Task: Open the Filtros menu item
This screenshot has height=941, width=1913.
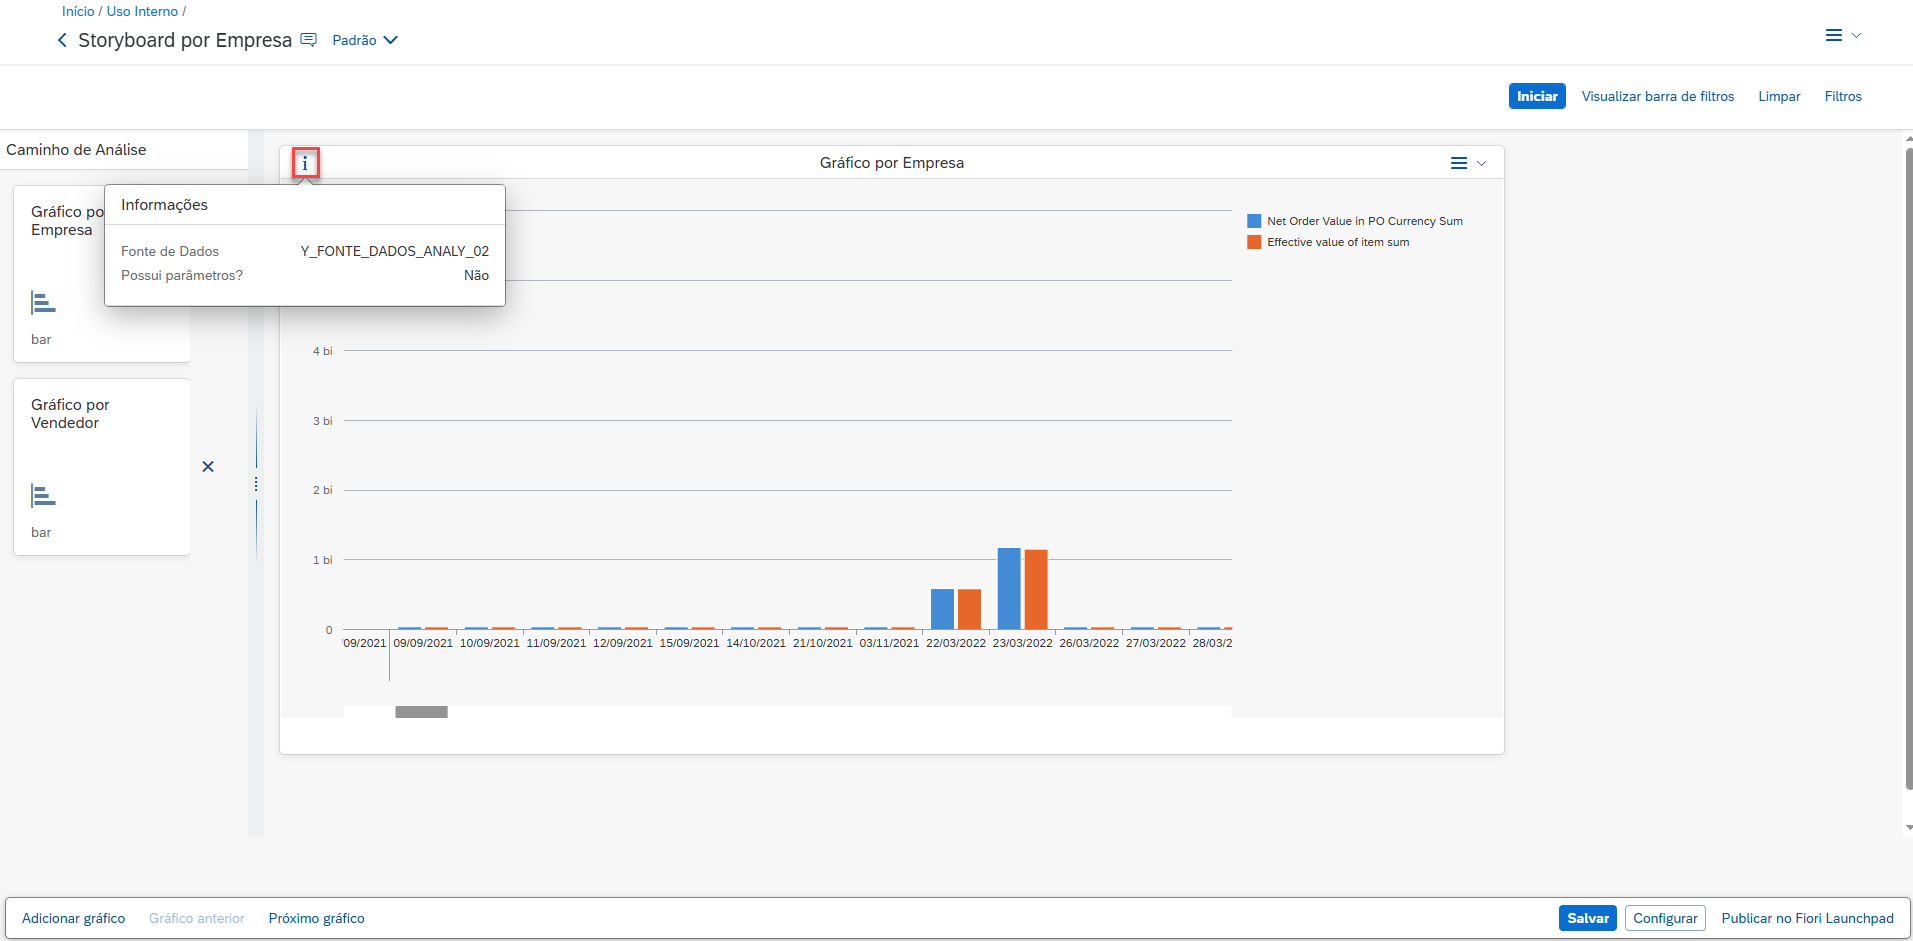Action: [1842, 97]
